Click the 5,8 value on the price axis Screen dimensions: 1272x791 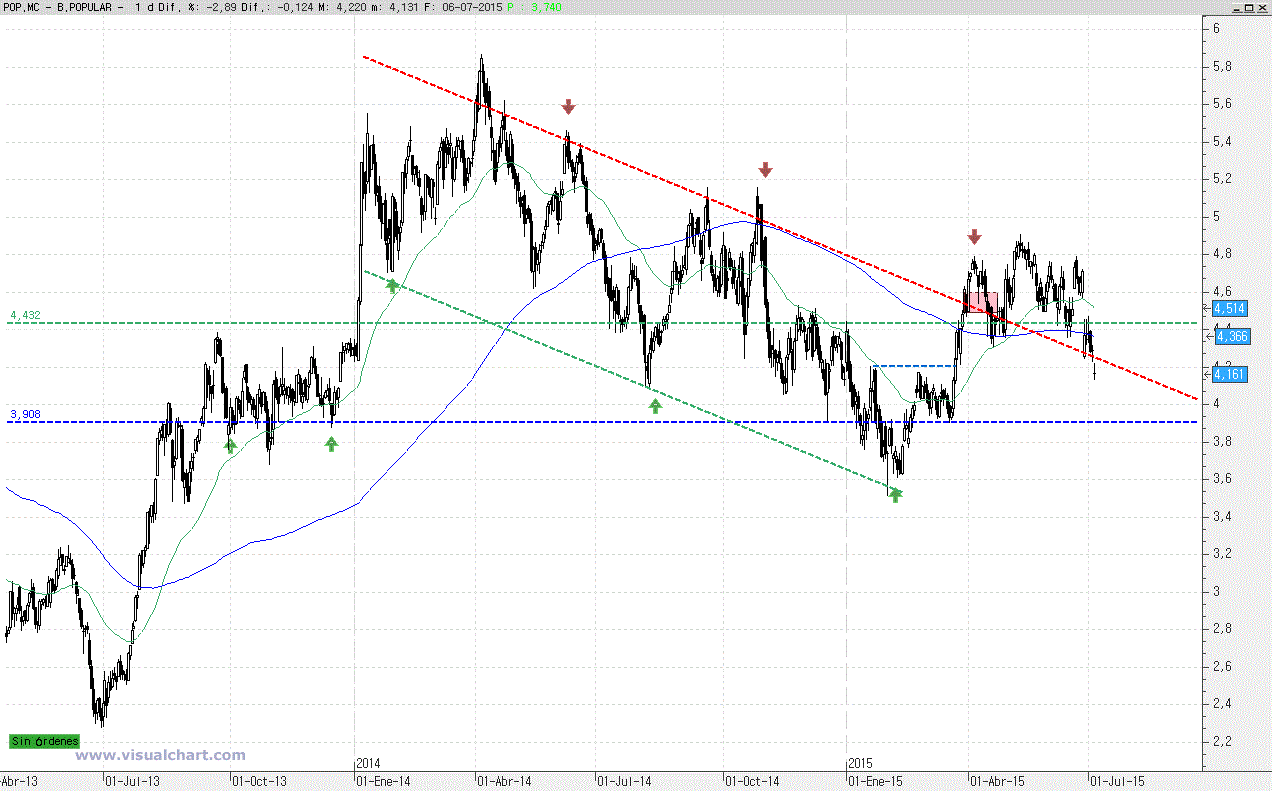(1221, 67)
